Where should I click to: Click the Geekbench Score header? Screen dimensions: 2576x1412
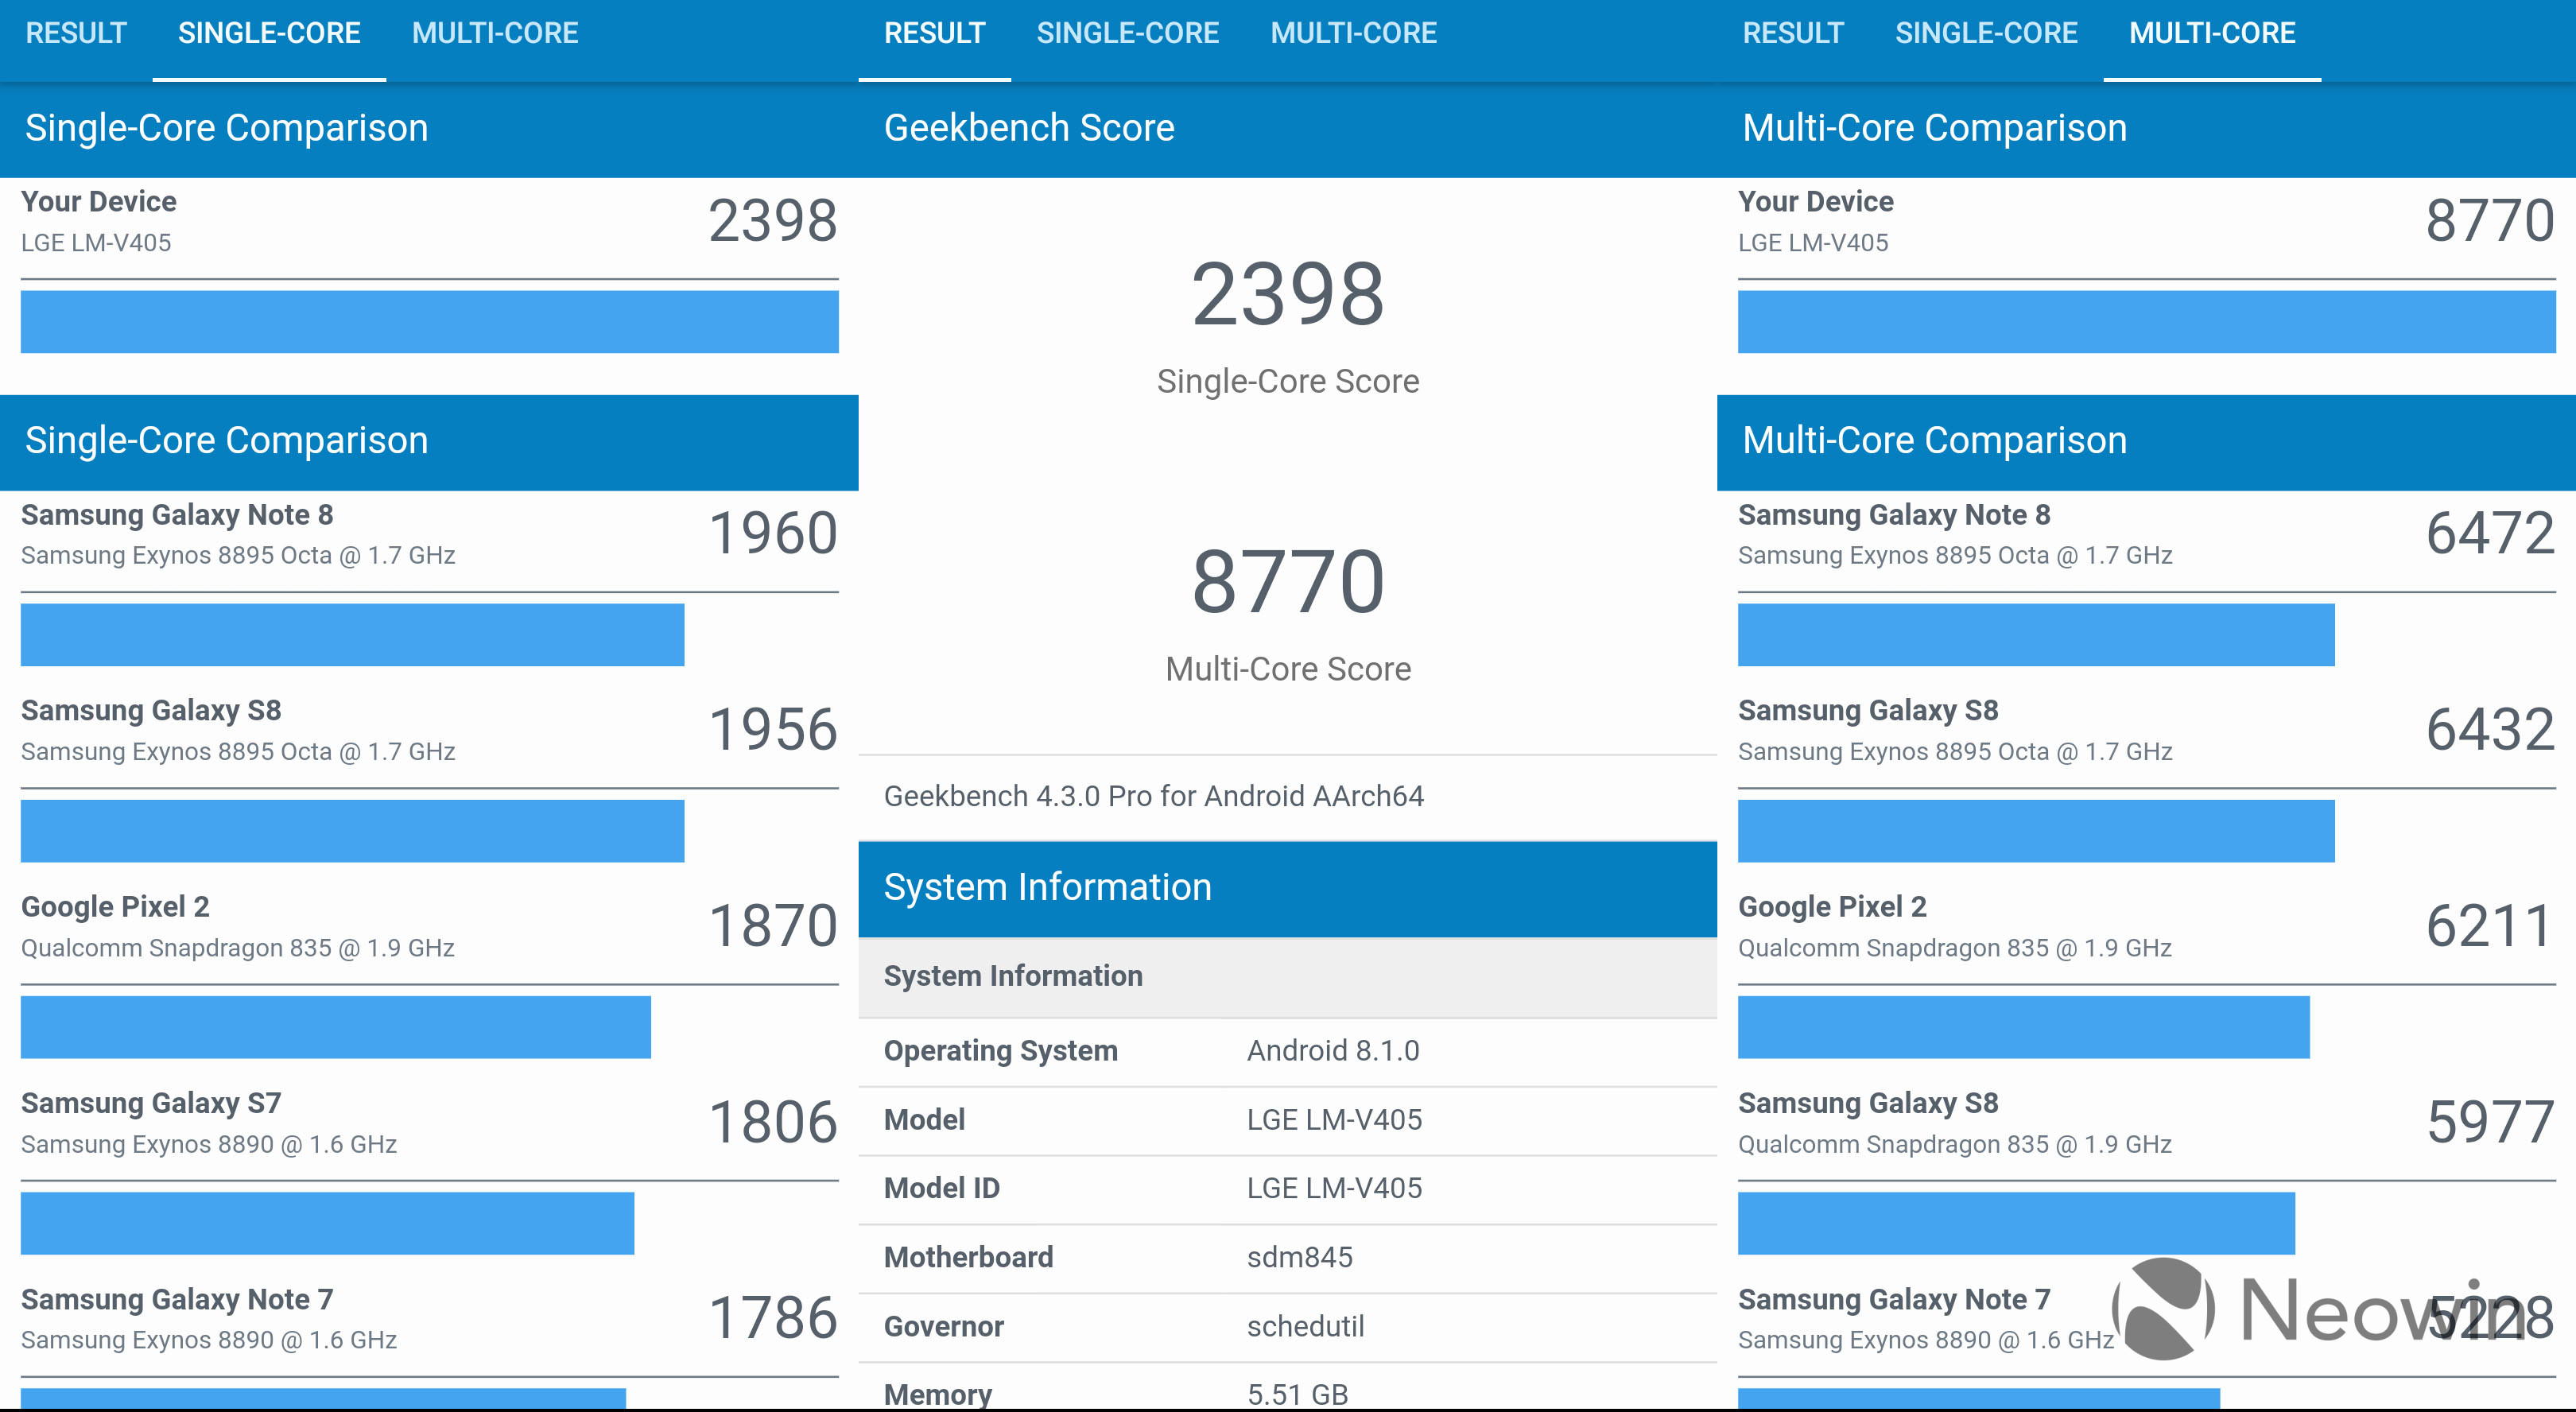click(x=1288, y=129)
